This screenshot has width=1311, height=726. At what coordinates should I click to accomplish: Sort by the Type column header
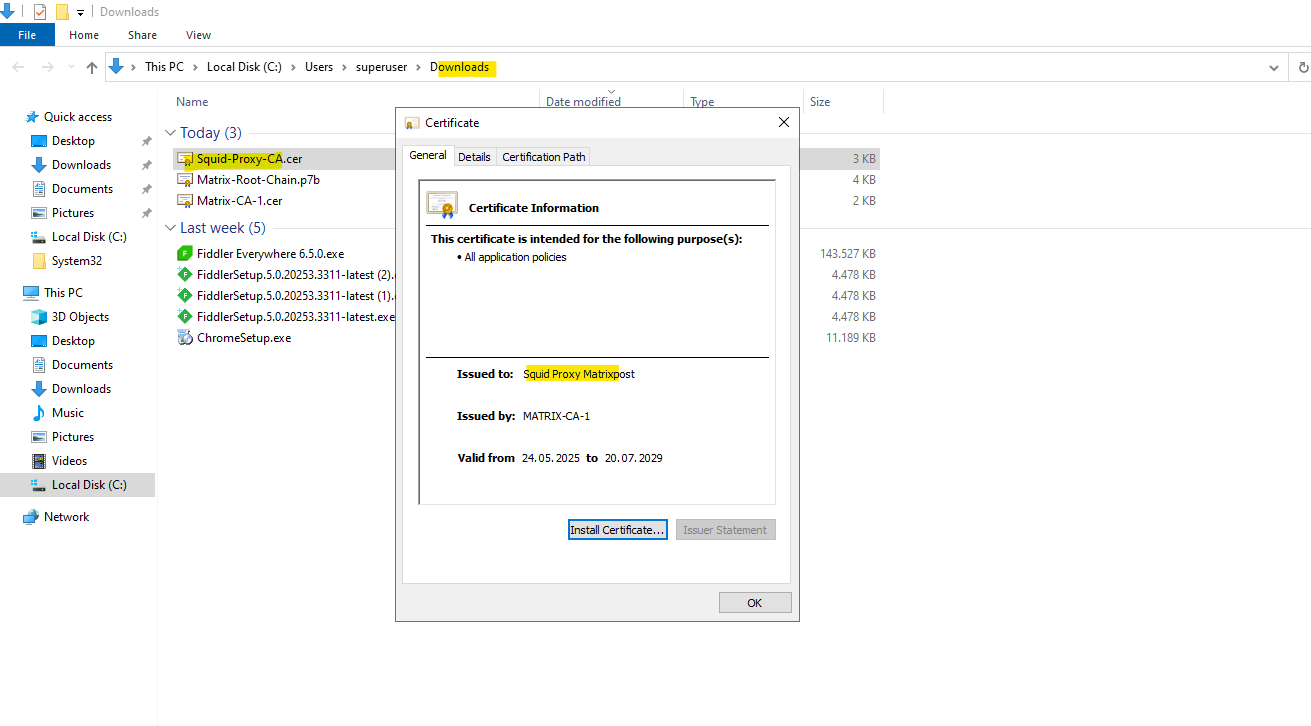[x=702, y=102]
